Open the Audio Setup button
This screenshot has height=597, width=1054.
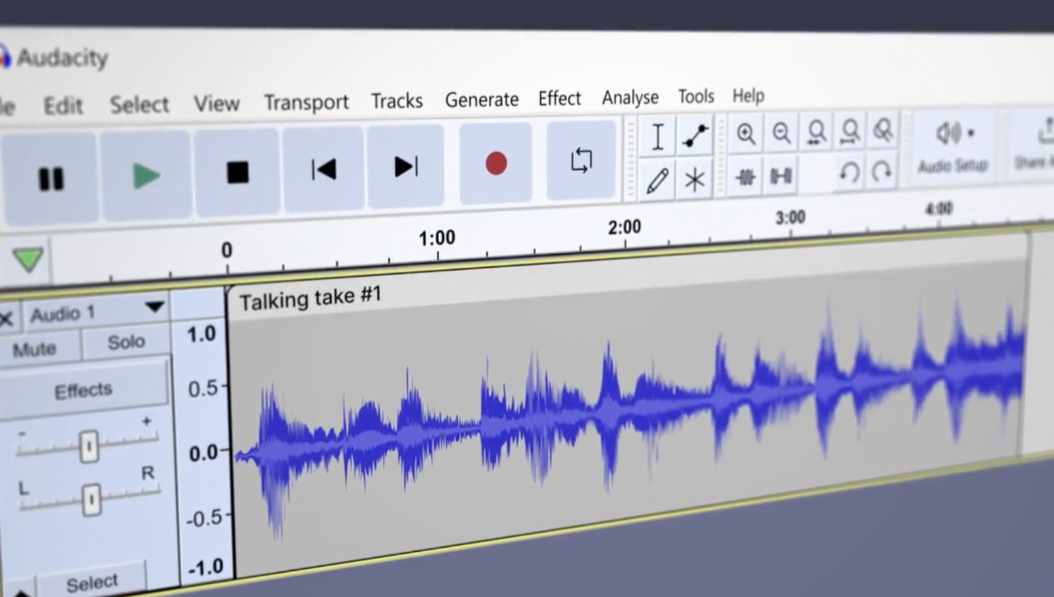click(x=954, y=145)
